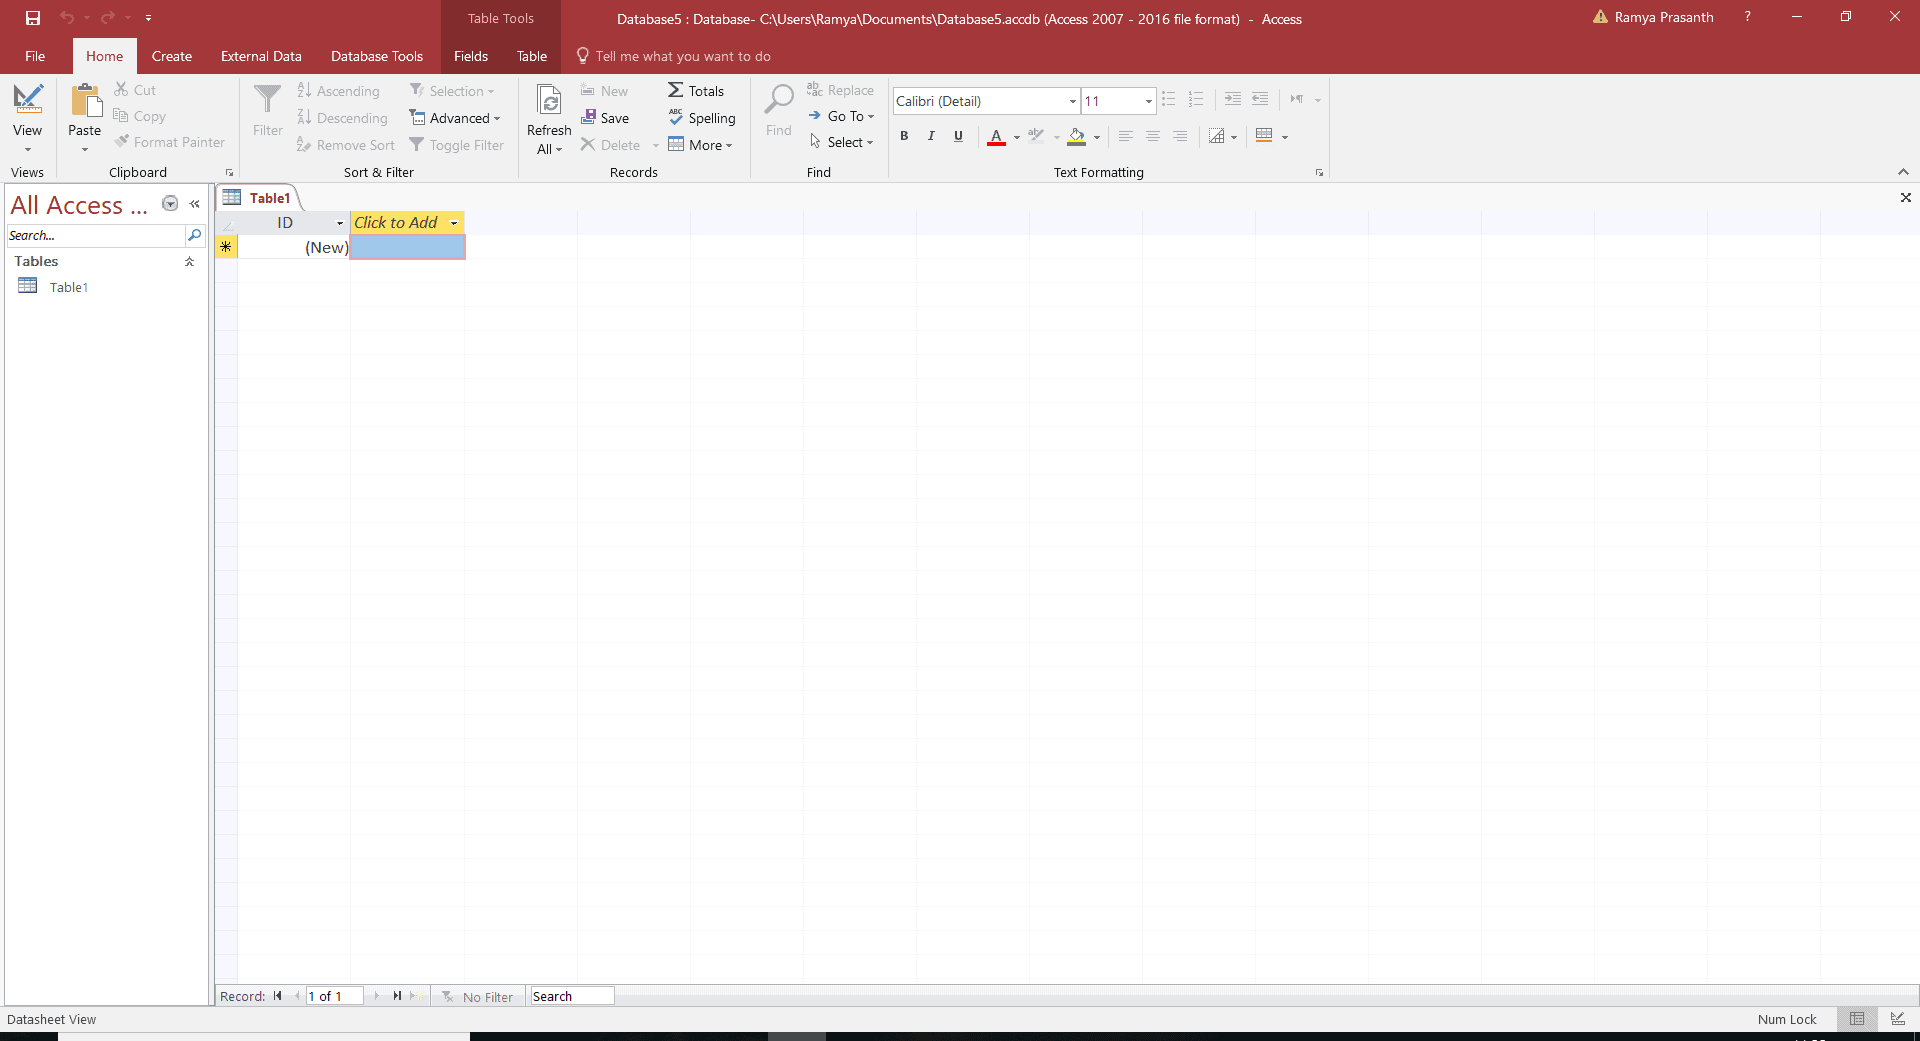Image resolution: width=1920 pixels, height=1041 pixels.
Task: Open All Access Objects pane menu arrow
Action: click(x=170, y=204)
